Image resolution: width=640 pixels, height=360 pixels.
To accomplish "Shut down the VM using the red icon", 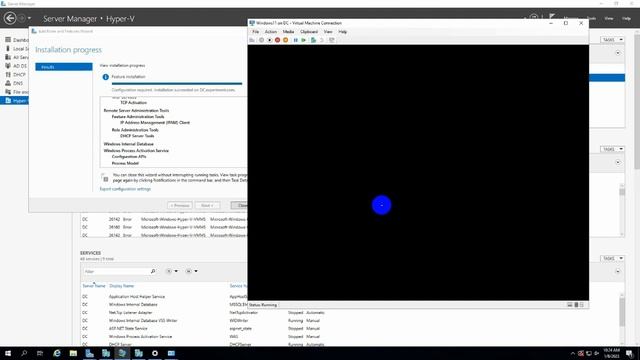I will coord(278,40).
